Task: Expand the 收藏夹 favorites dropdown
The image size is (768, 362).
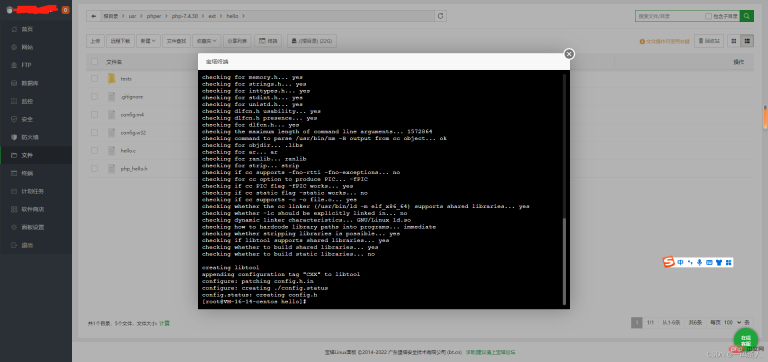Action: (x=206, y=41)
